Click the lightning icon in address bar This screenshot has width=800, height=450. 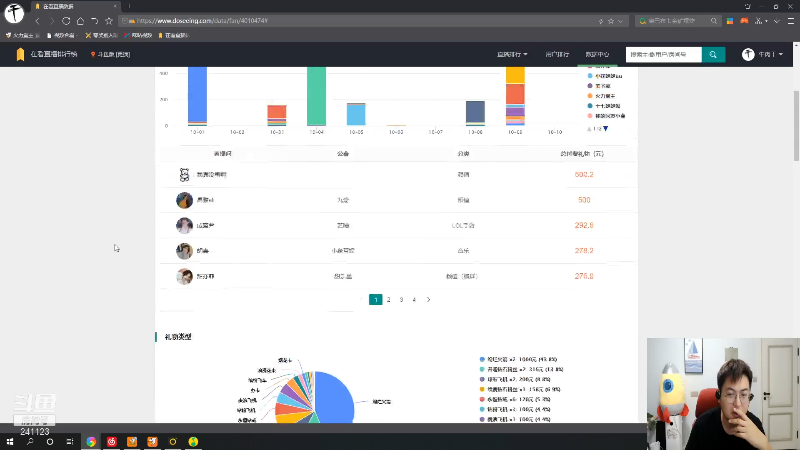point(601,21)
